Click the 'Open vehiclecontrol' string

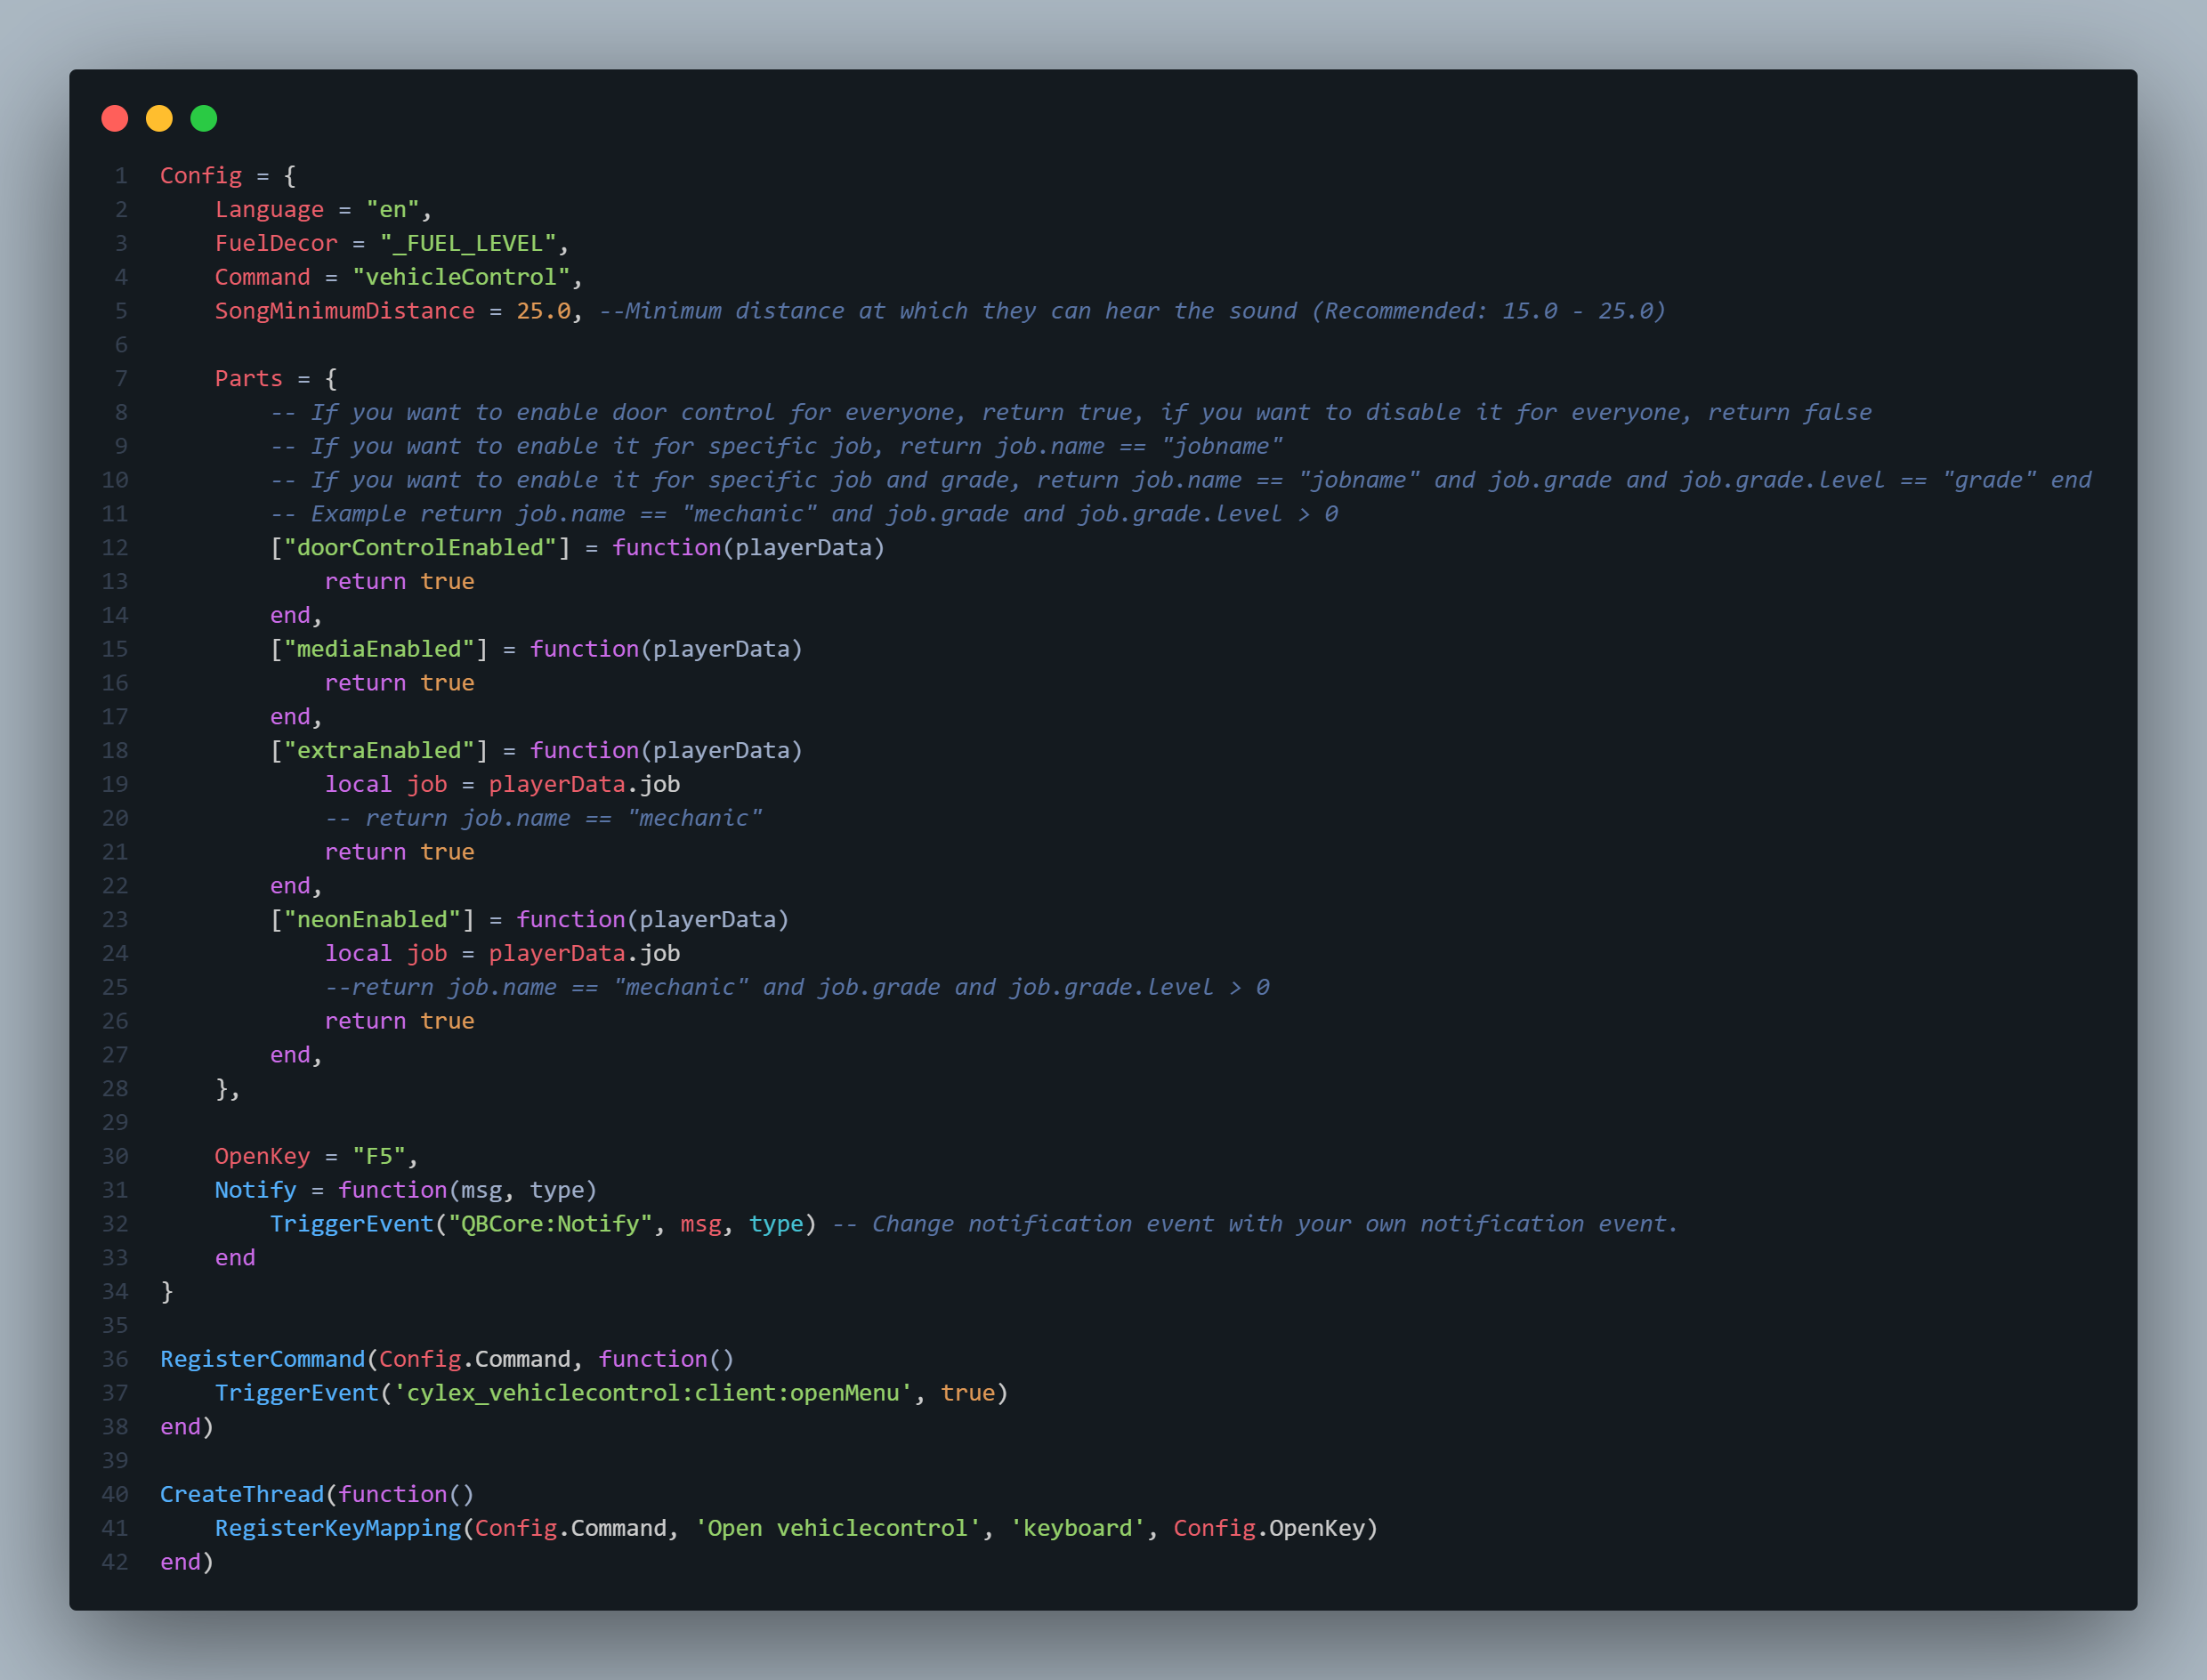pyautogui.click(x=838, y=1529)
